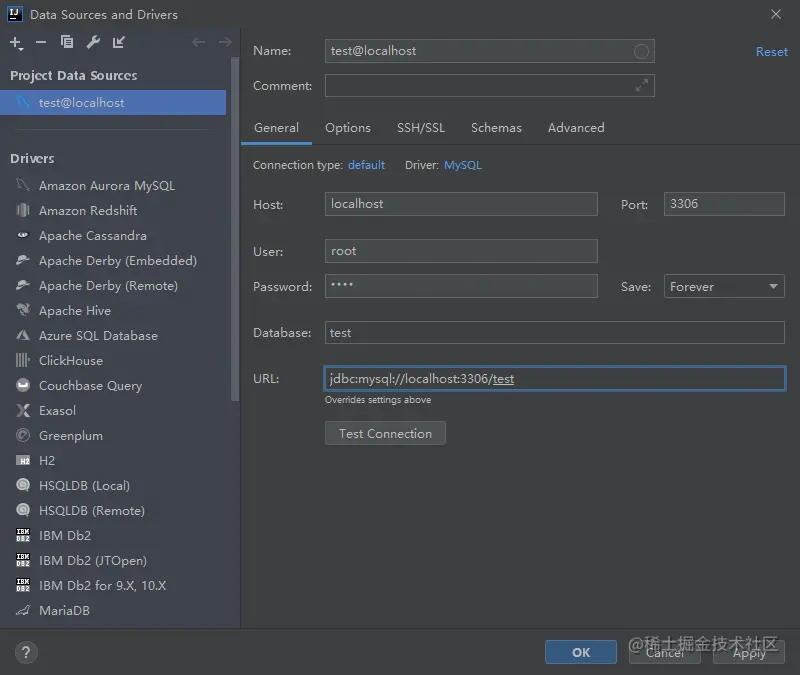Image resolution: width=800 pixels, height=675 pixels.
Task: Open help with the question mark button
Action: click(x=26, y=653)
